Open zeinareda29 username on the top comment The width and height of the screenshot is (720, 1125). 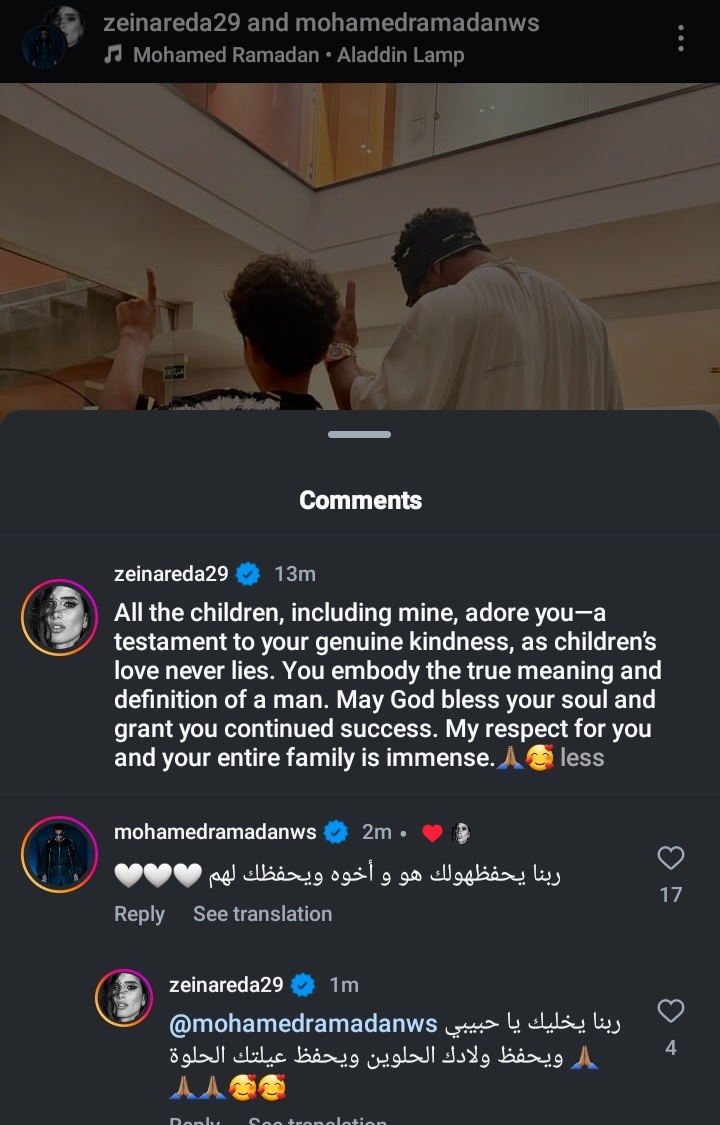(171, 574)
